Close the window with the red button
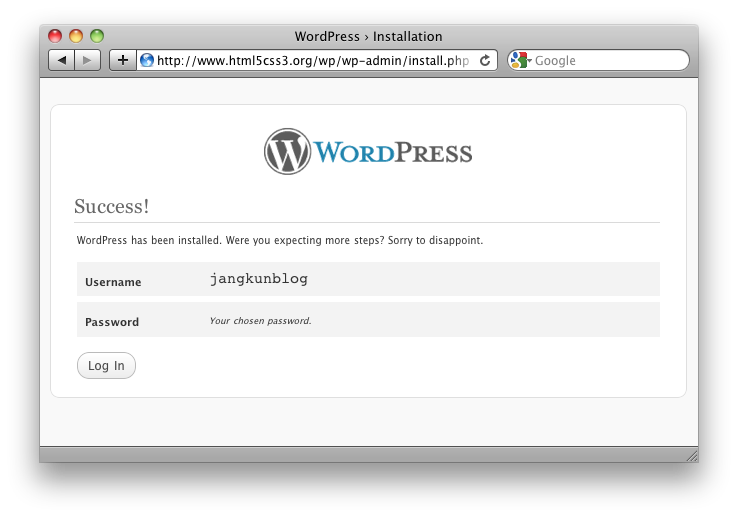 coord(55,36)
